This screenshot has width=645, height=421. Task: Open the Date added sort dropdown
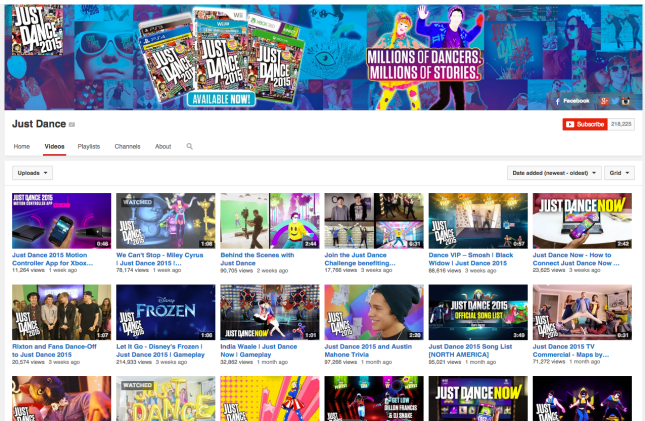click(x=553, y=173)
